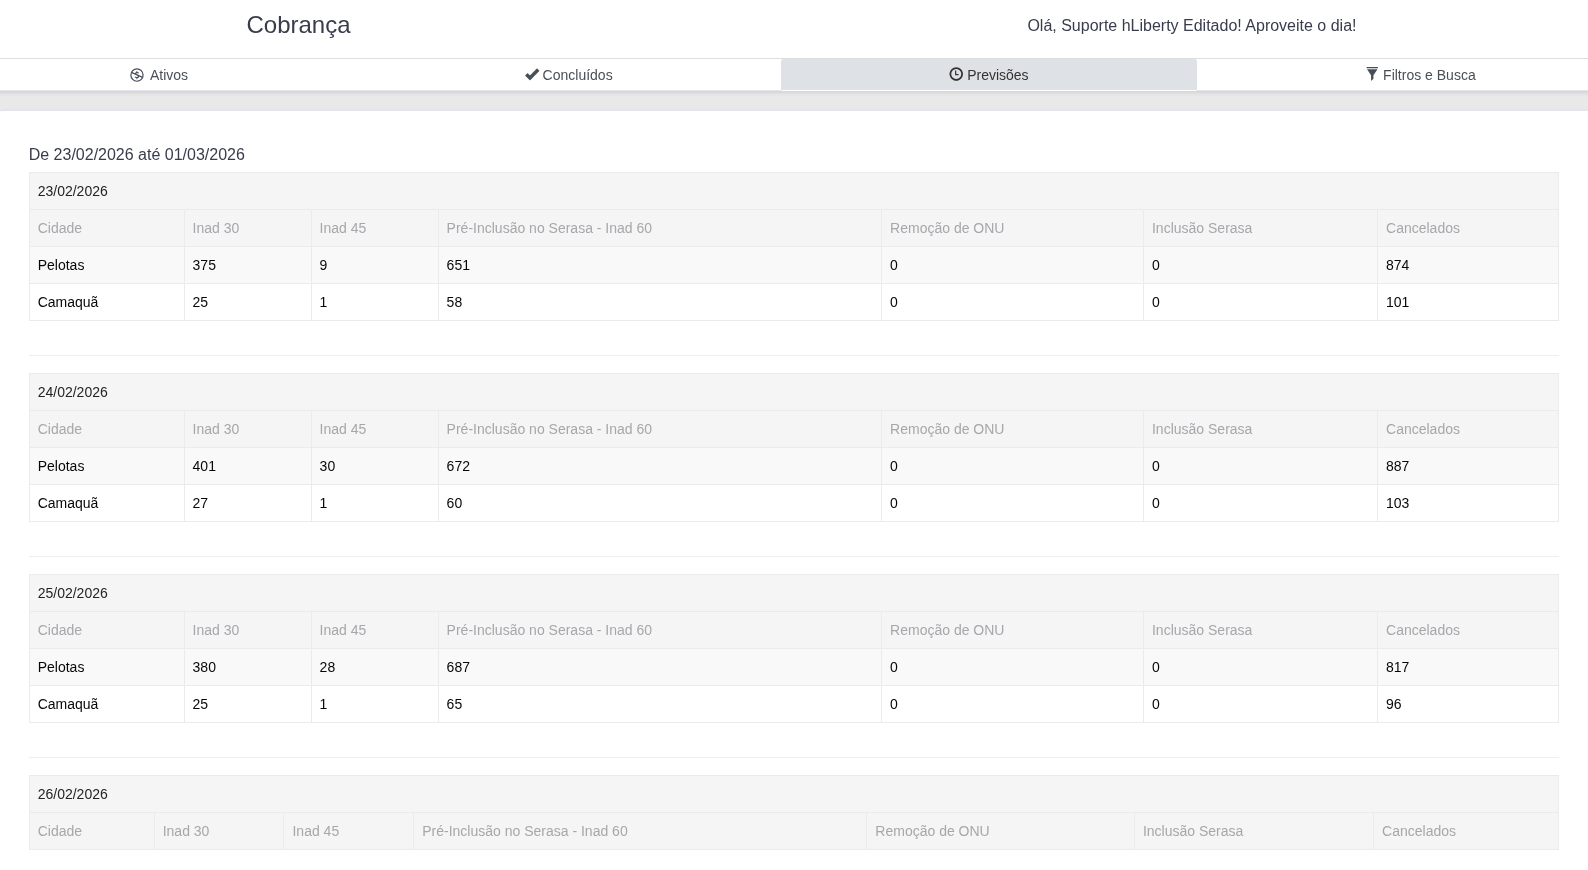Click Camaquã in the 24/02/2026 table
This screenshot has height=870, width=1588.
pyautogui.click(x=68, y=503)
